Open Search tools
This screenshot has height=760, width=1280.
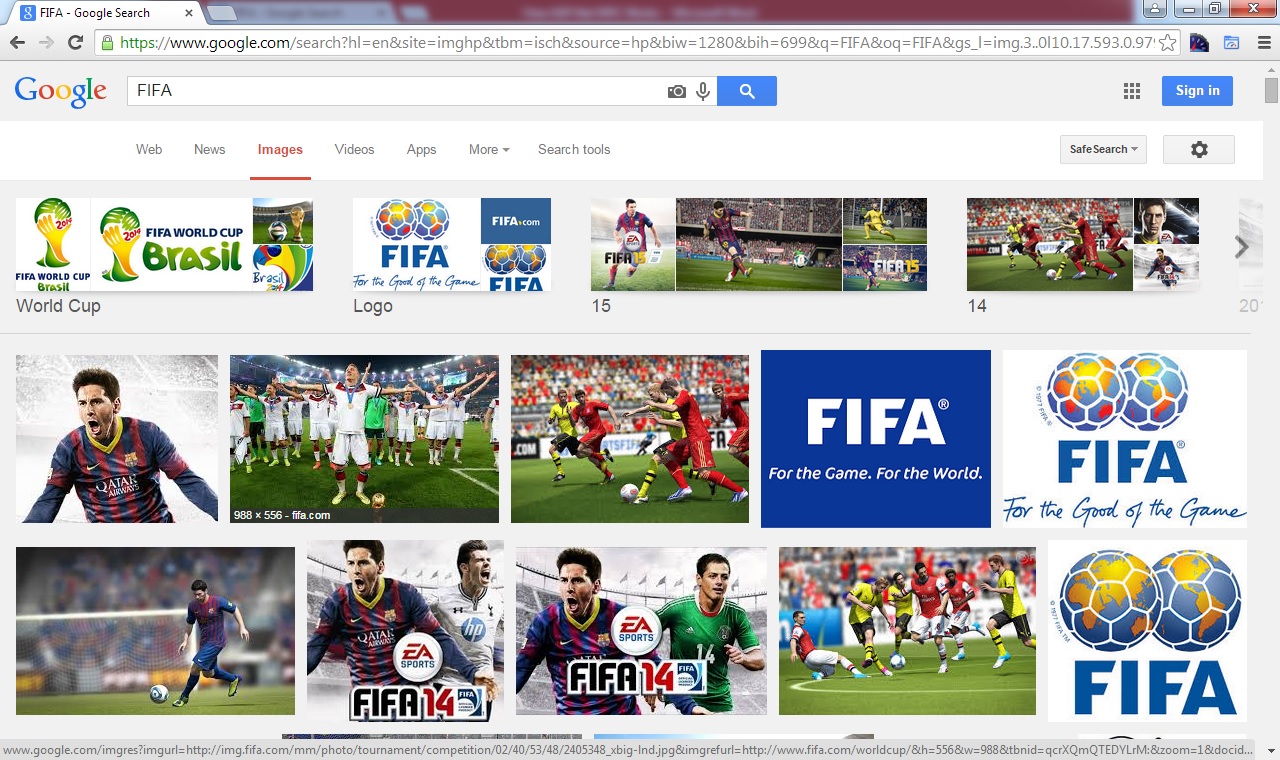(574, 149)
